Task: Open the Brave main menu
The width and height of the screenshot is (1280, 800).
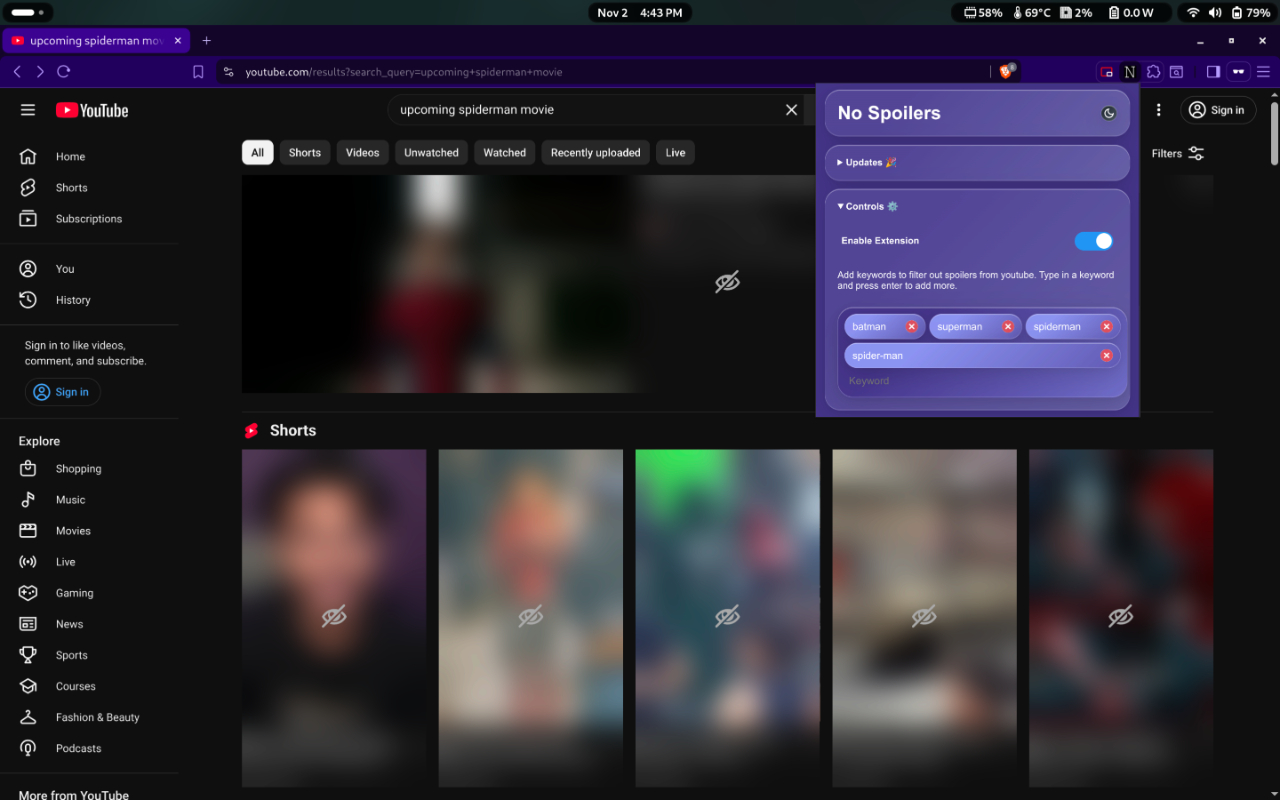Action: click(x=1264, y=72)
